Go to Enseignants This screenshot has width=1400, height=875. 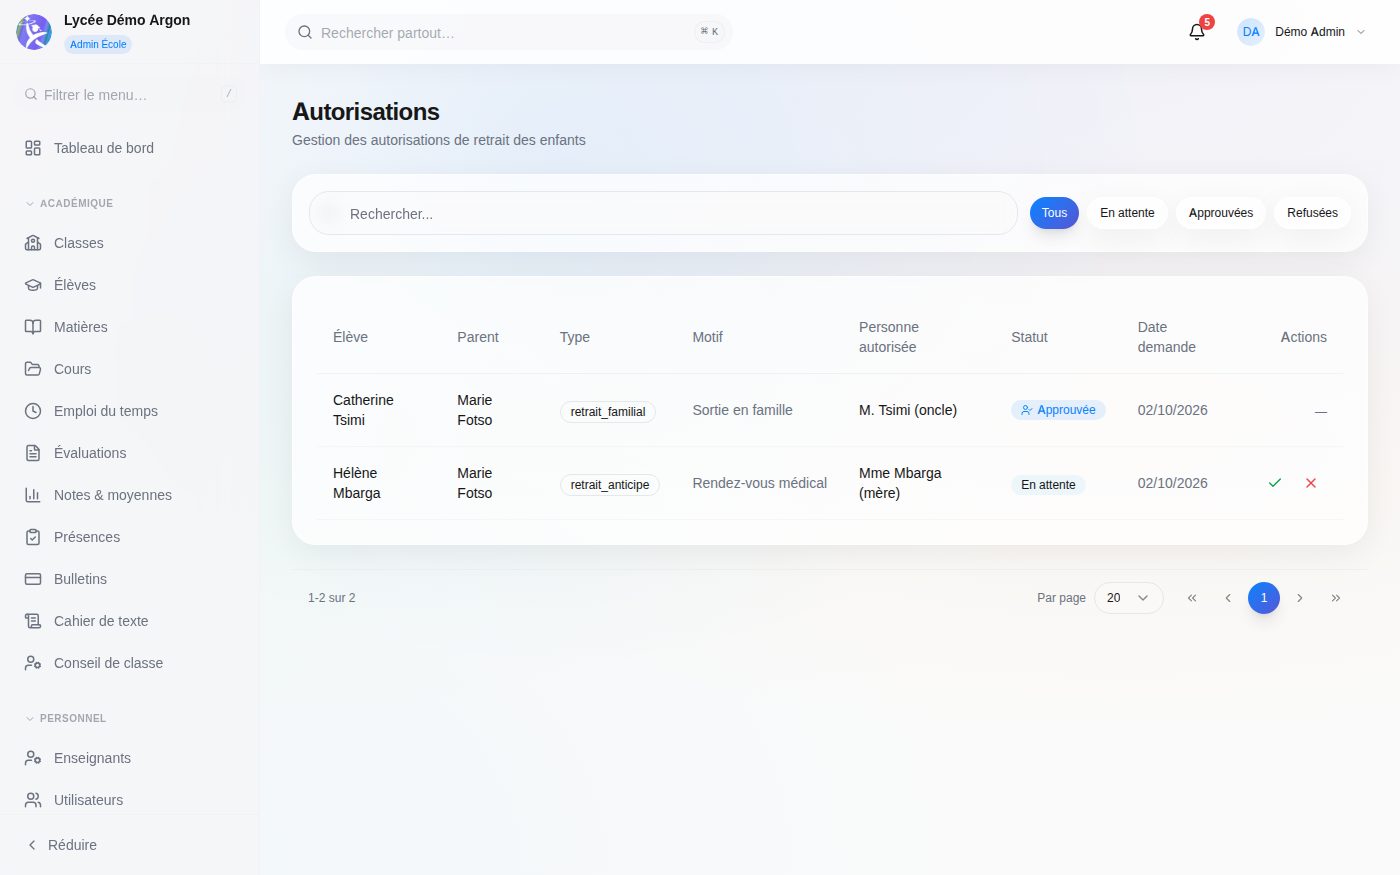point(130,758)
